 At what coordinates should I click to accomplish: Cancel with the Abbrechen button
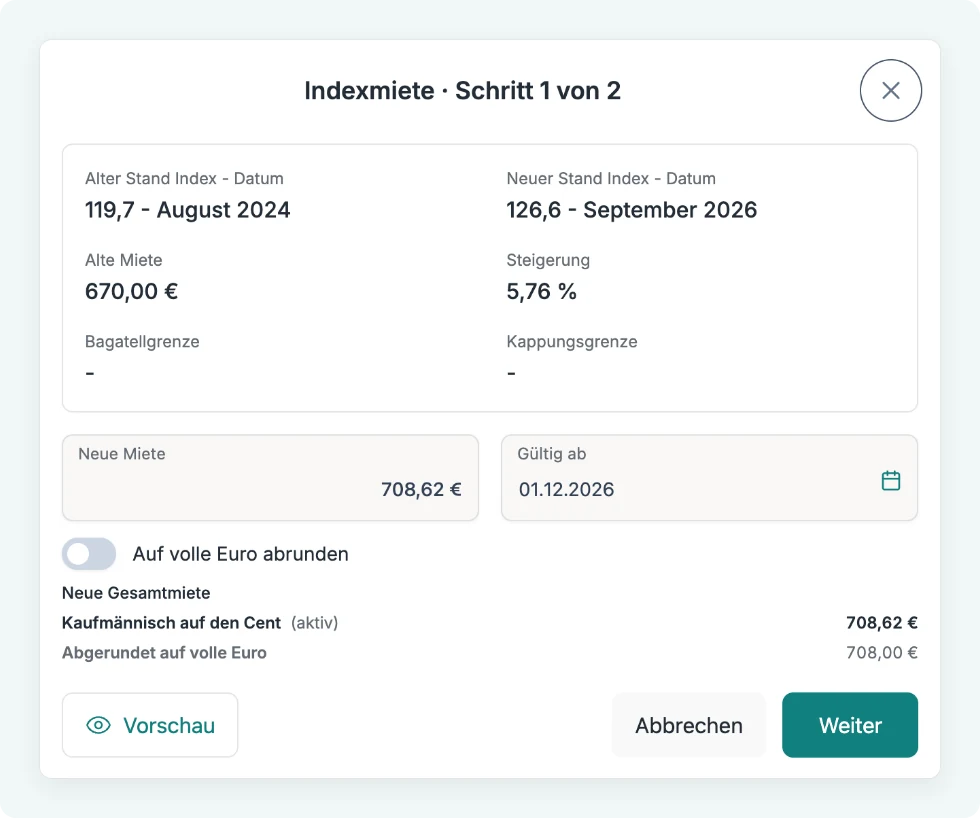[689, 725]
